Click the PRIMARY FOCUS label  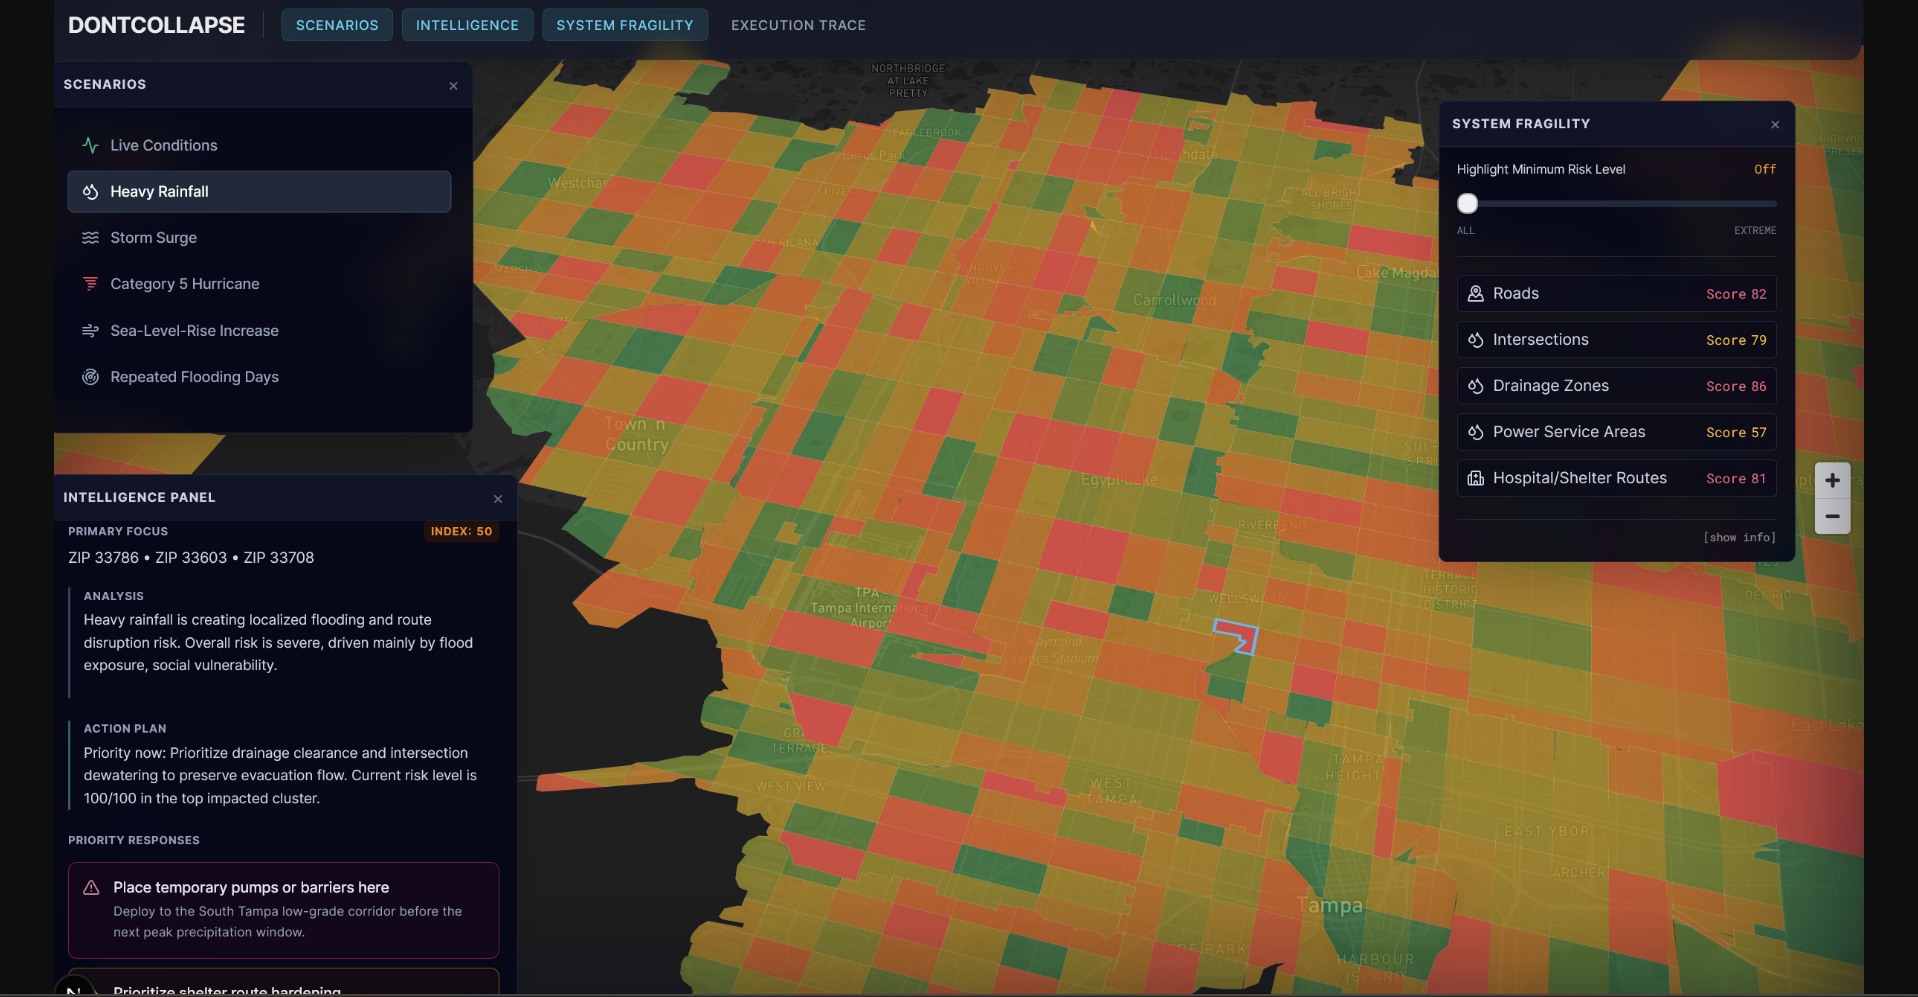click(118, 532)
